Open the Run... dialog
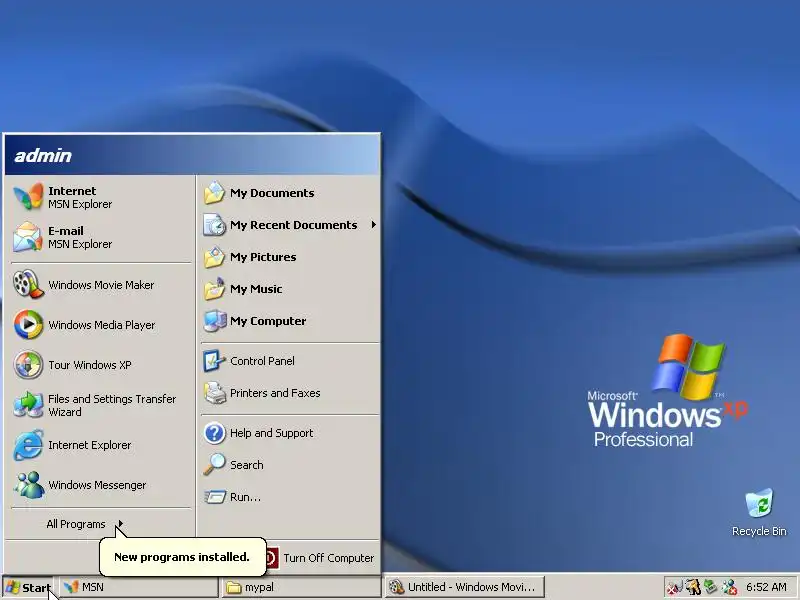800x600 pixels. [289, 497]
